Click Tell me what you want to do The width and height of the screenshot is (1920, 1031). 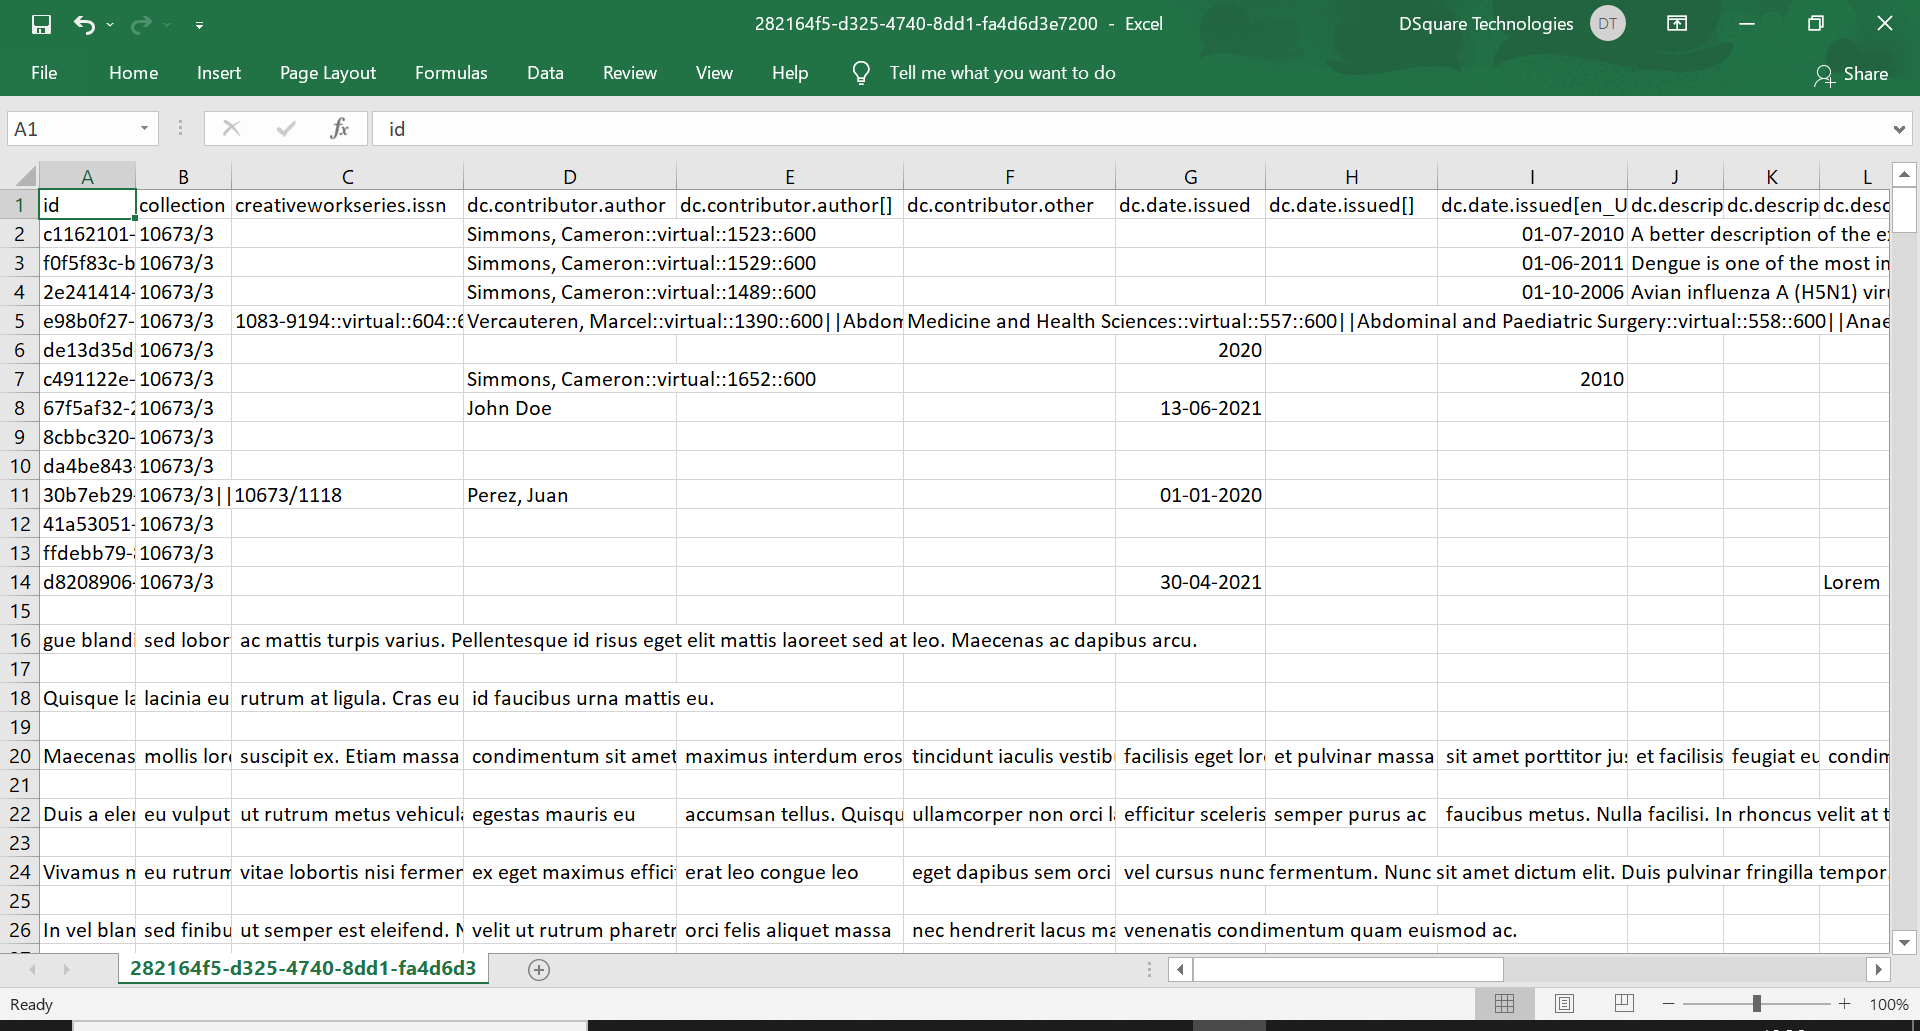(x=1002, y=72)
